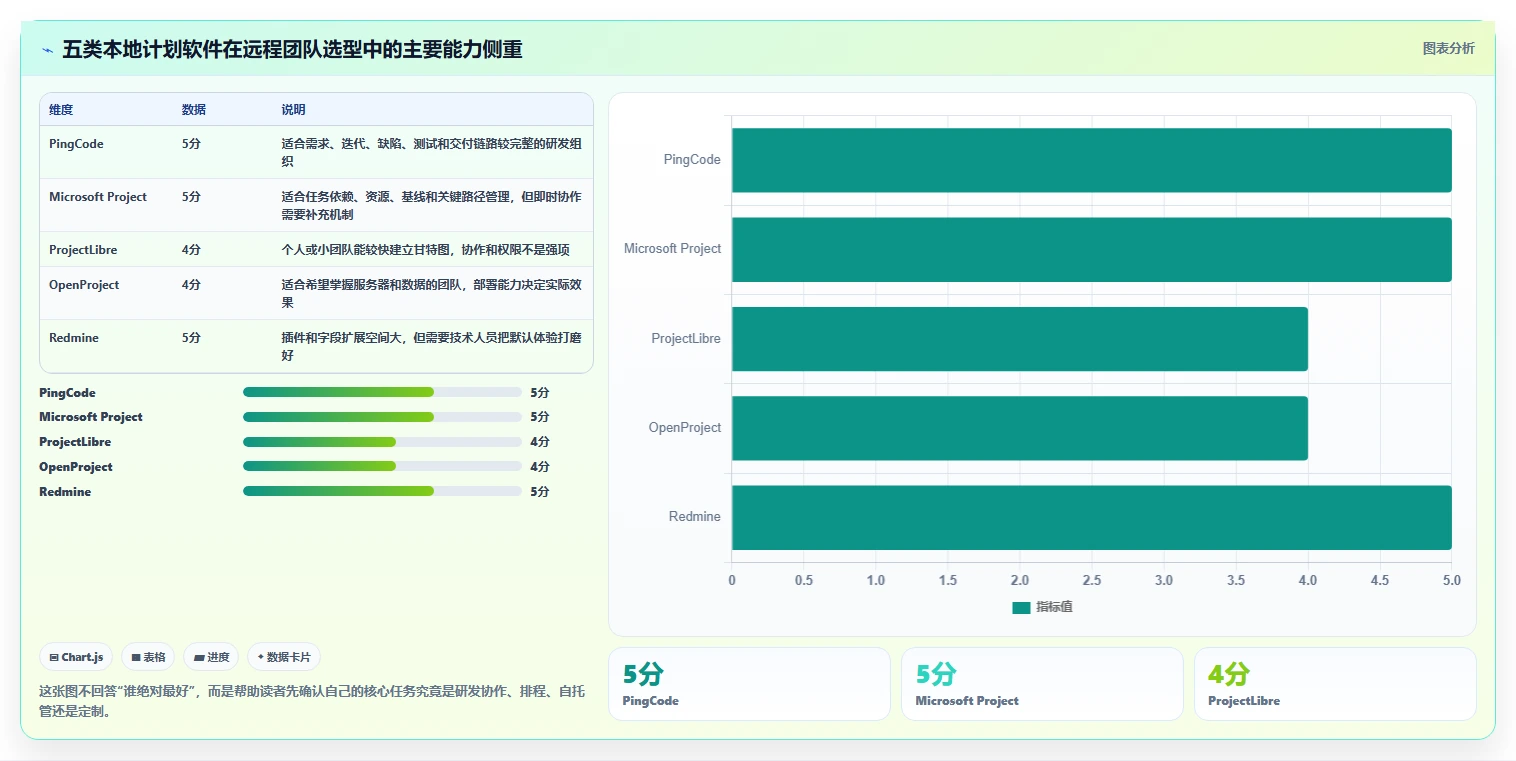This screenshot has height=761, width=1516.
Task: Click description starting 插件和字段扩展空间大
Action: [x=431, y=346]
